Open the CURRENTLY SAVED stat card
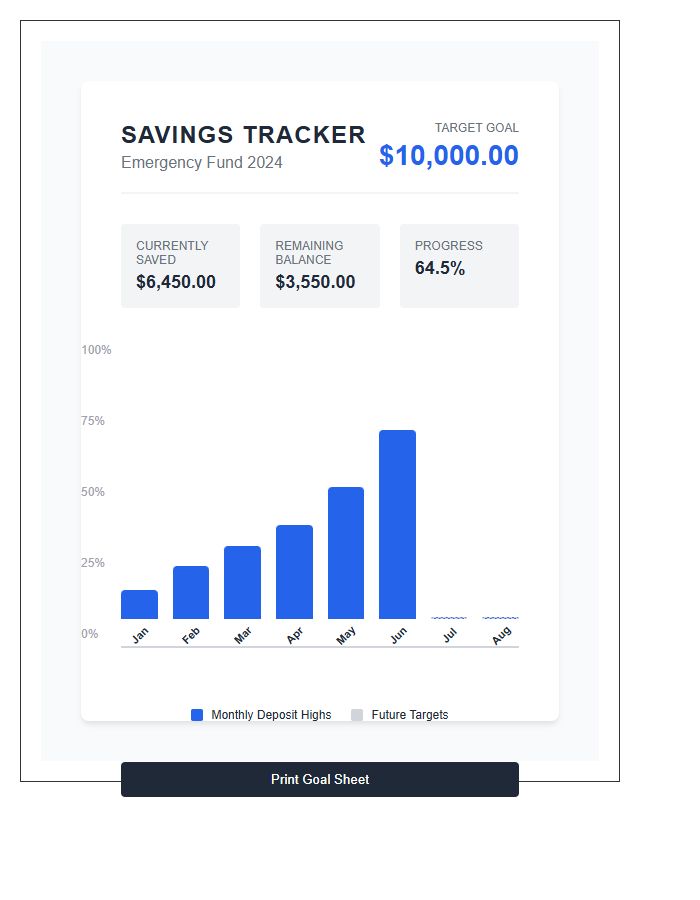The height and width of the screenshot is (900, 700). tap(180, 265)
